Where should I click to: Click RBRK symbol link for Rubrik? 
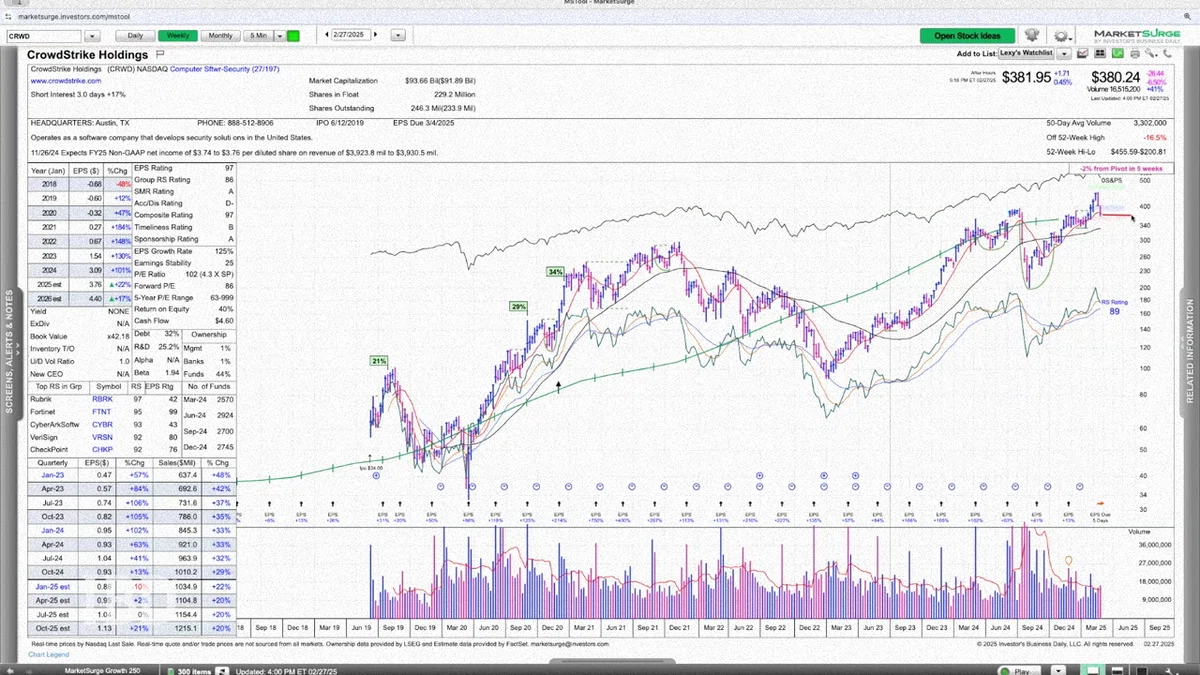coord(102,398)
